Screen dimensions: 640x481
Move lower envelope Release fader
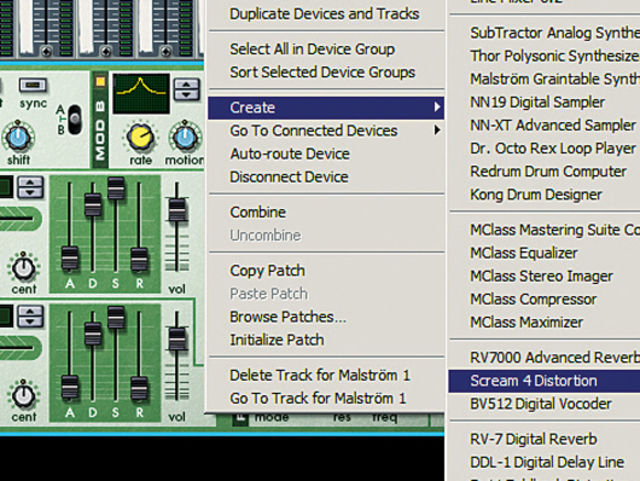coord(139,388)
